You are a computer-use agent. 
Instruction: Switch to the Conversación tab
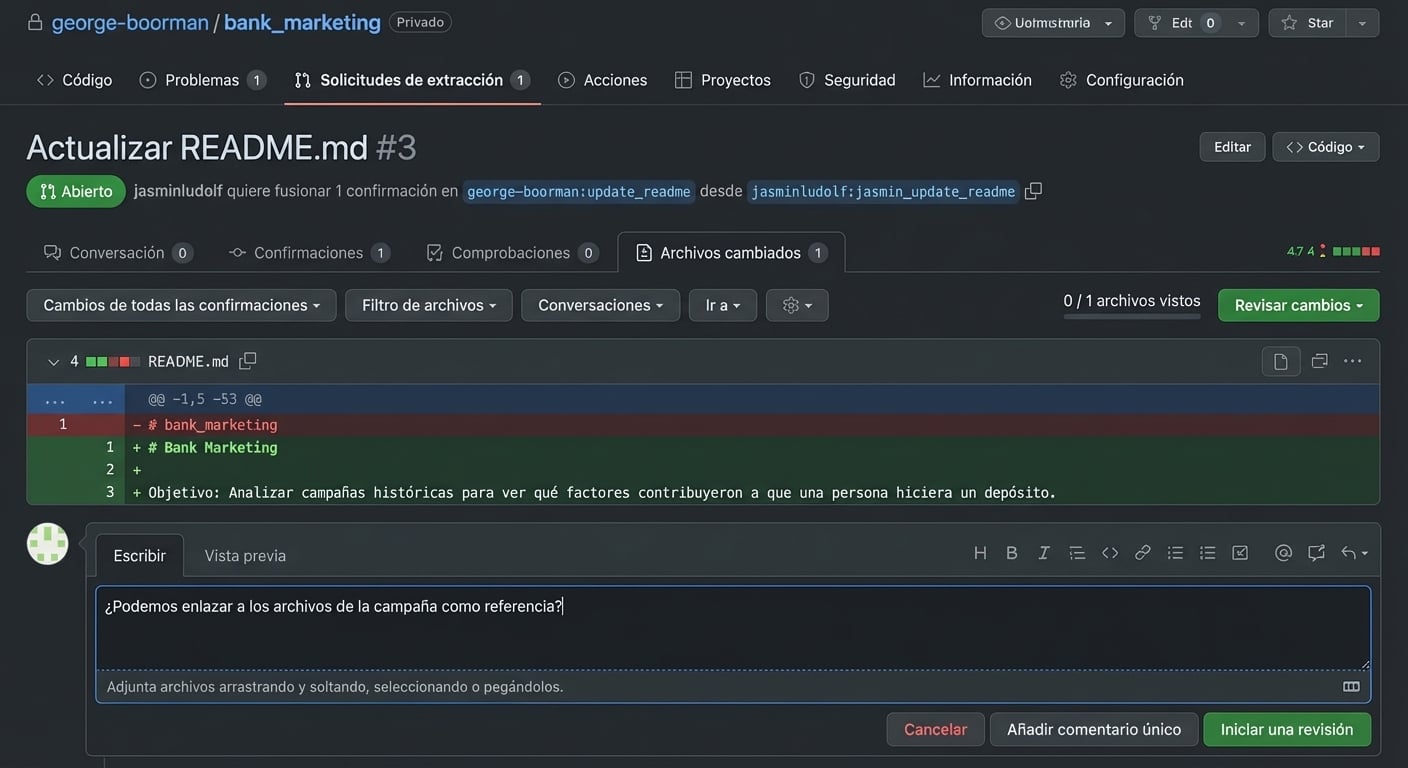118,253
